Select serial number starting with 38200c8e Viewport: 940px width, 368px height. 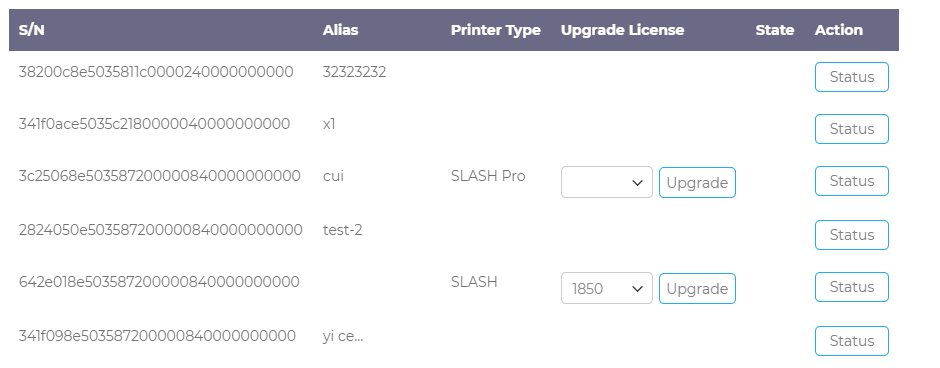156,72
